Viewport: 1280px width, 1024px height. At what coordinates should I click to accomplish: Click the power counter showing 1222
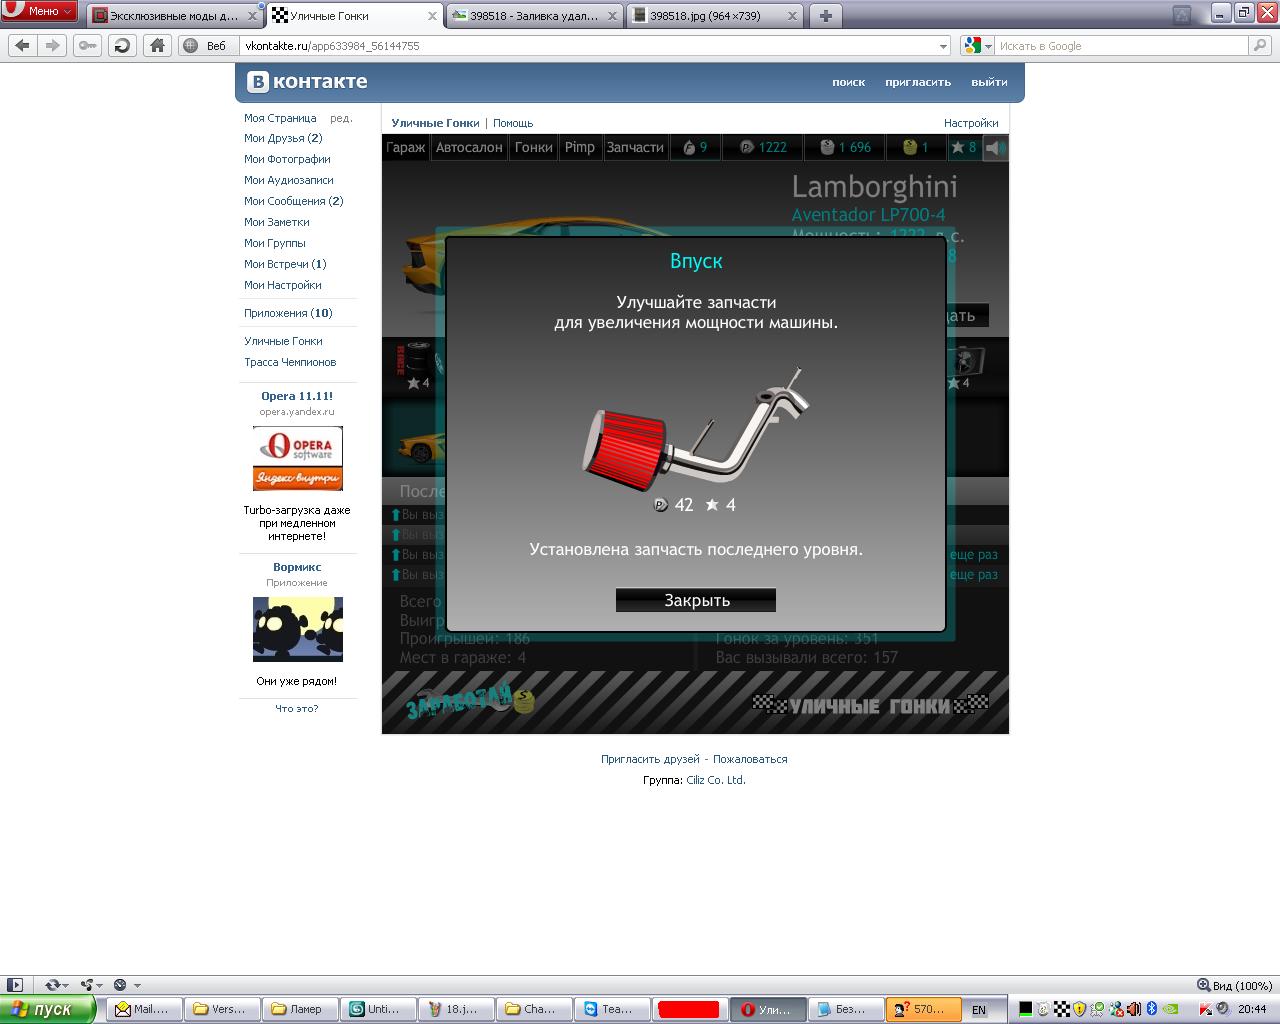coord(763,147)
